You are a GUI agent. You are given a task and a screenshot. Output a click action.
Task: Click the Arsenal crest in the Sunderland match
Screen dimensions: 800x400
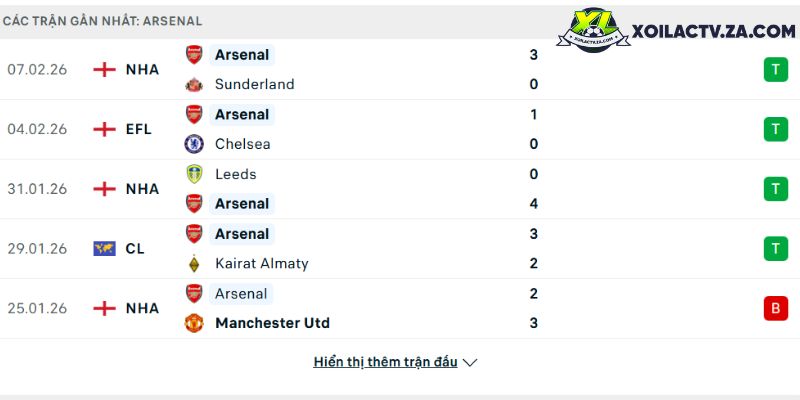tap(194, 55)
